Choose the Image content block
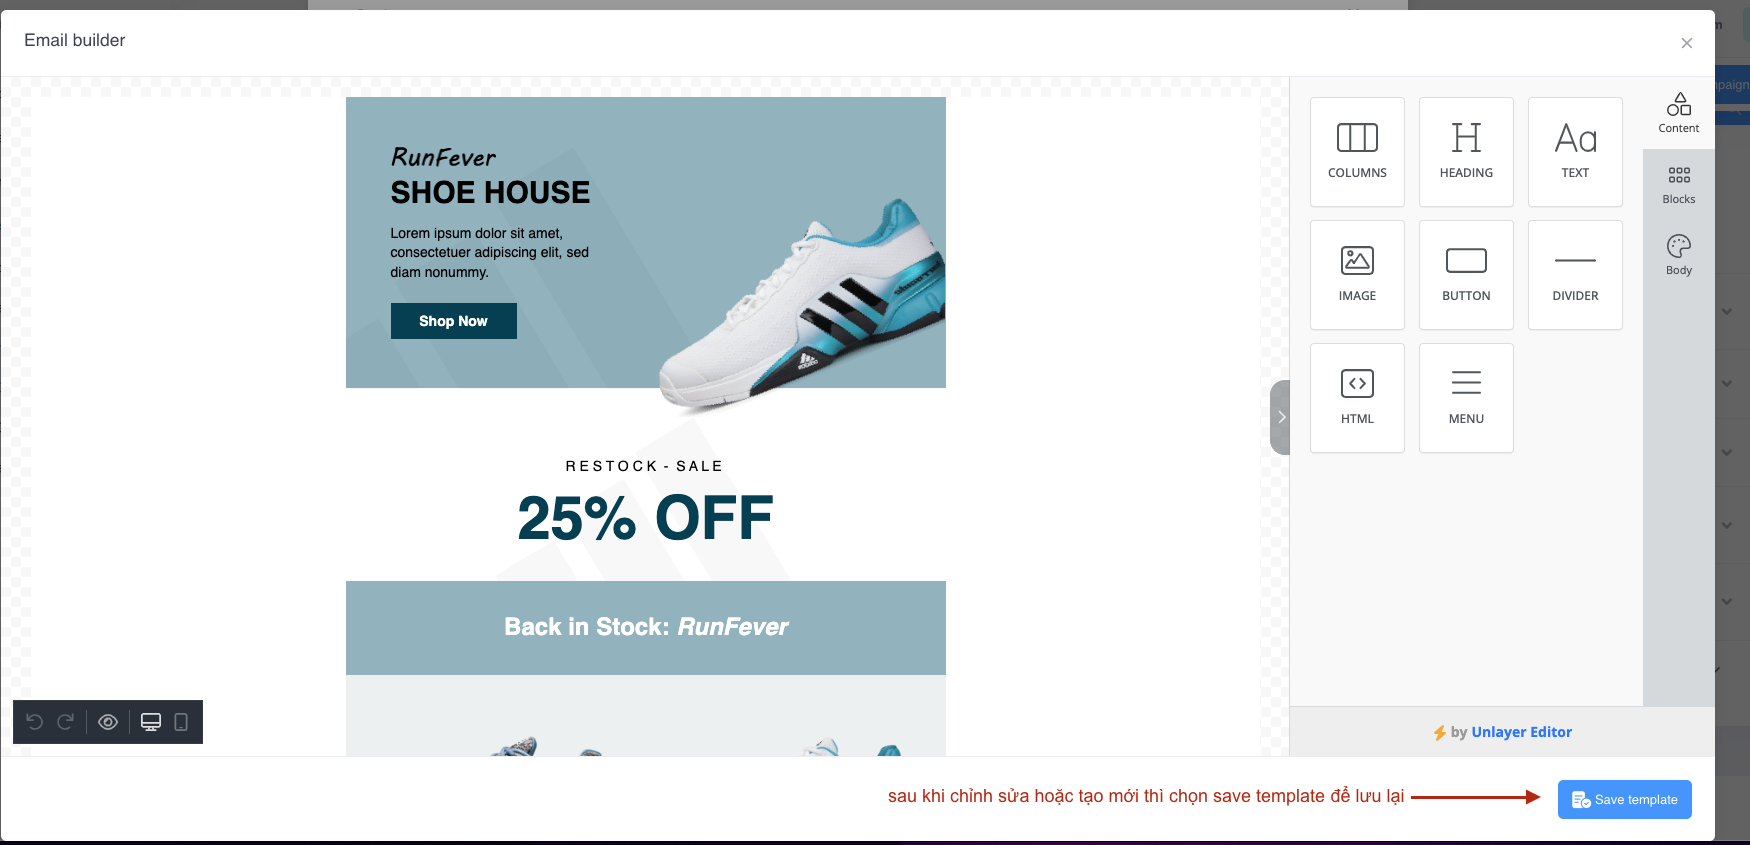This screenshot has width=1750, height=845. click(1357, 275)
